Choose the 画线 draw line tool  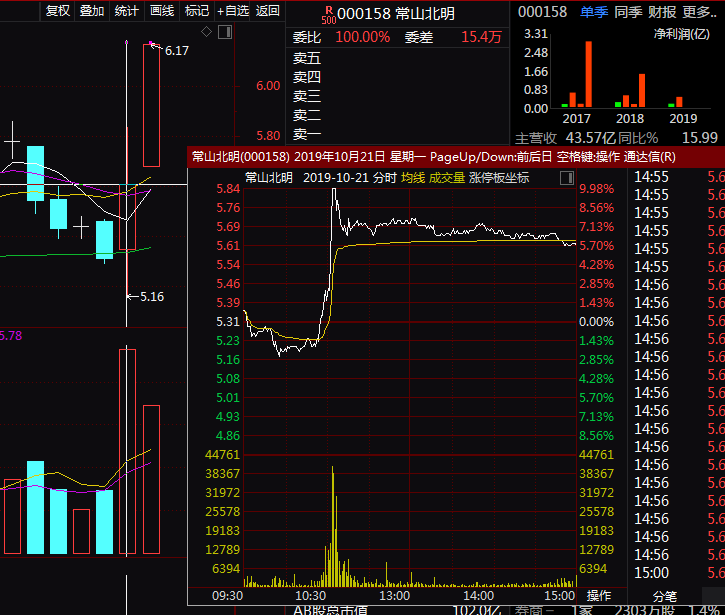162,10
